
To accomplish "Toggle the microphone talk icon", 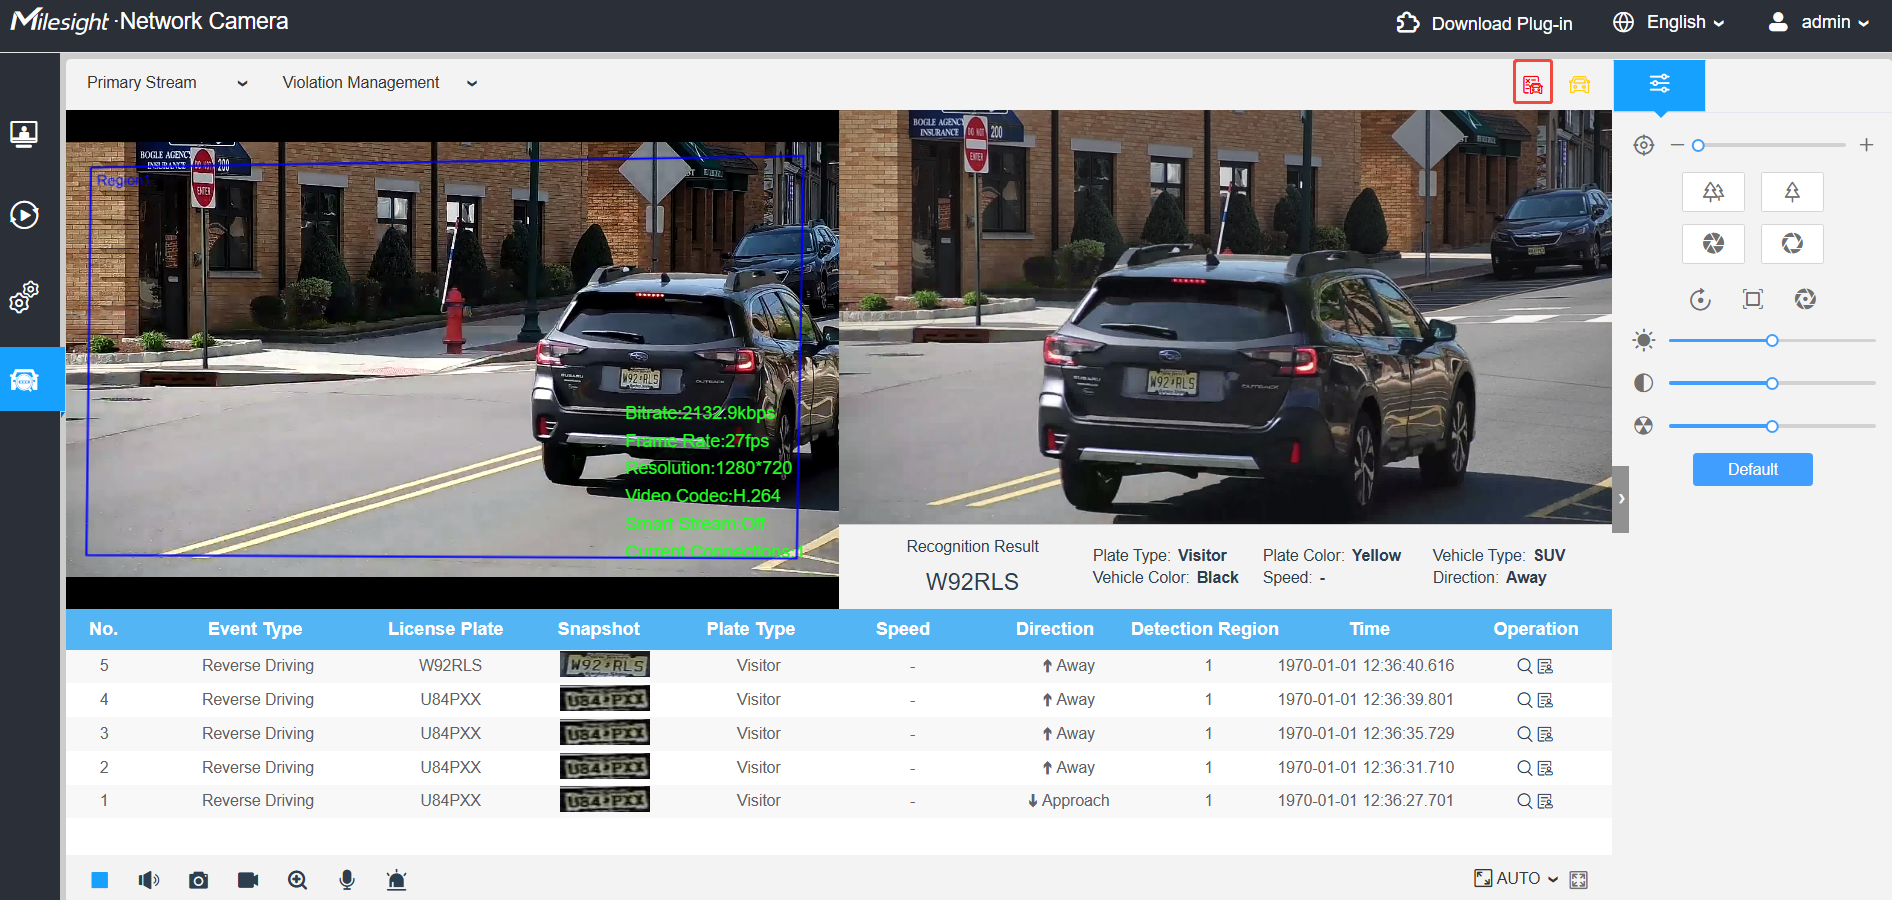I will click(347, 880).
